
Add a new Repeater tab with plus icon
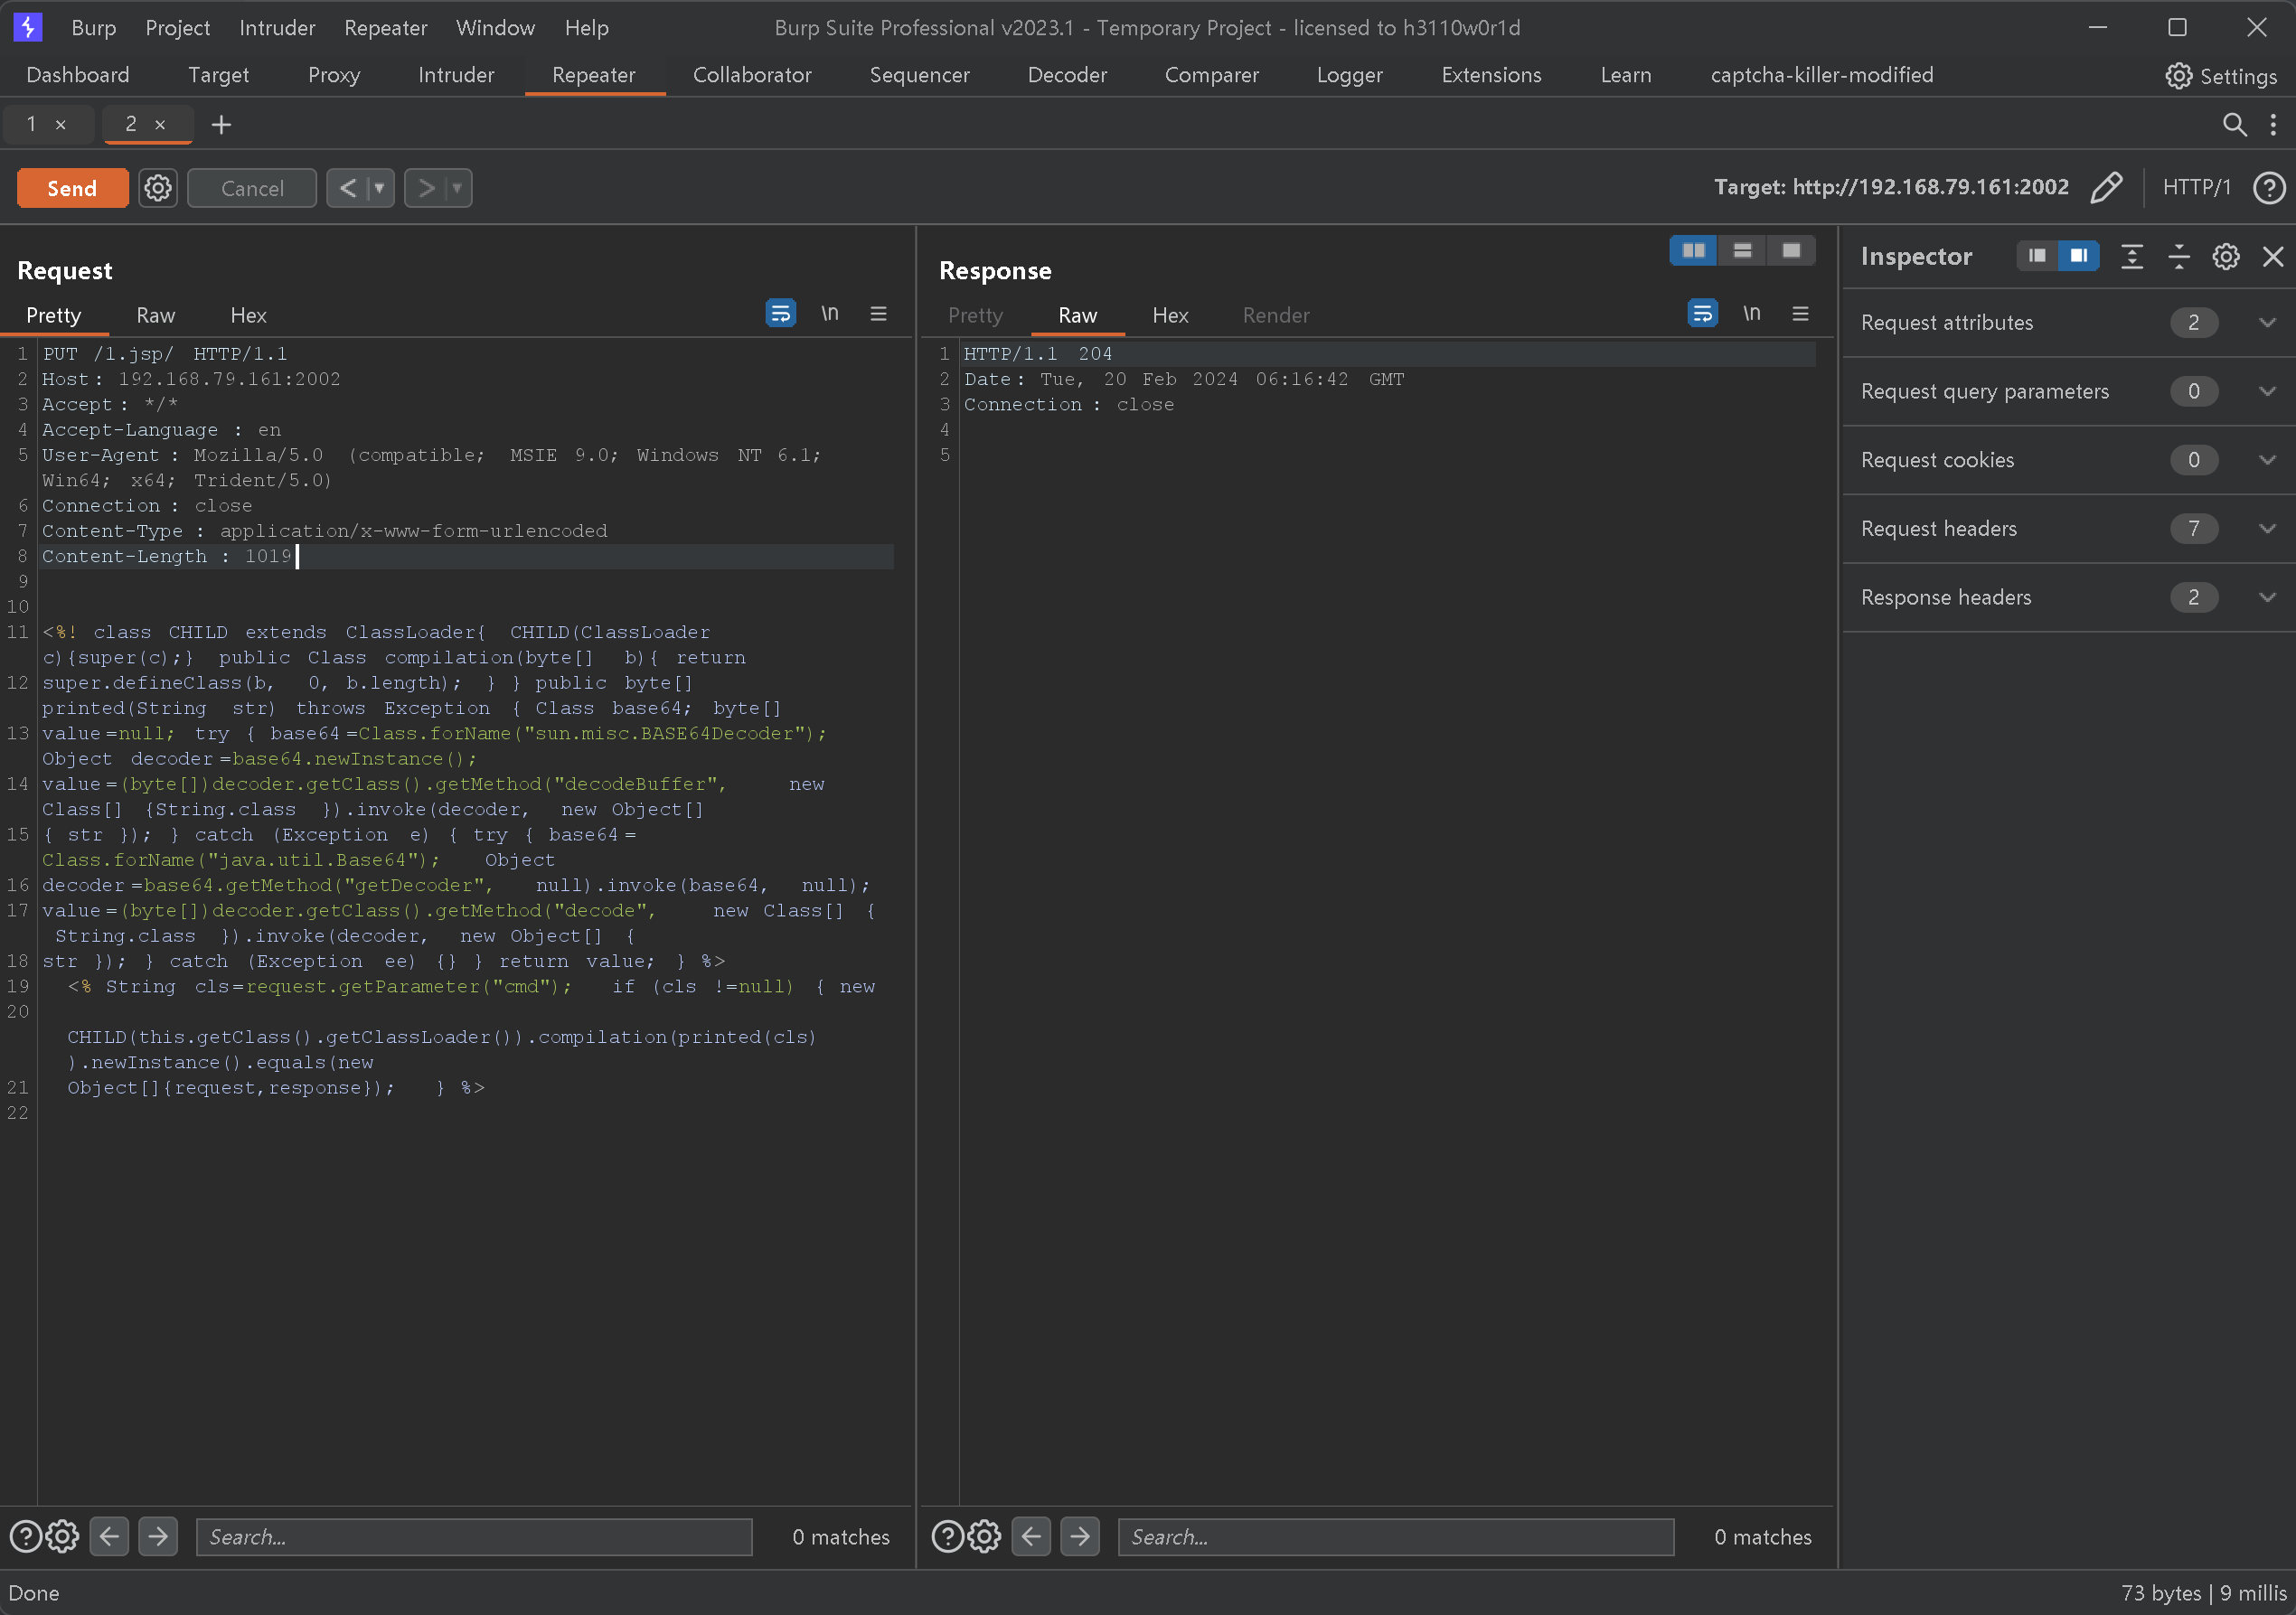221,124
